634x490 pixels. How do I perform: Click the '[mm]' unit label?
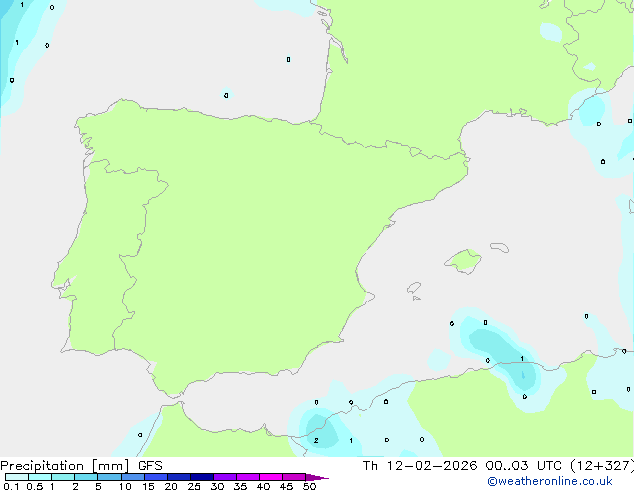pos(111,466)
